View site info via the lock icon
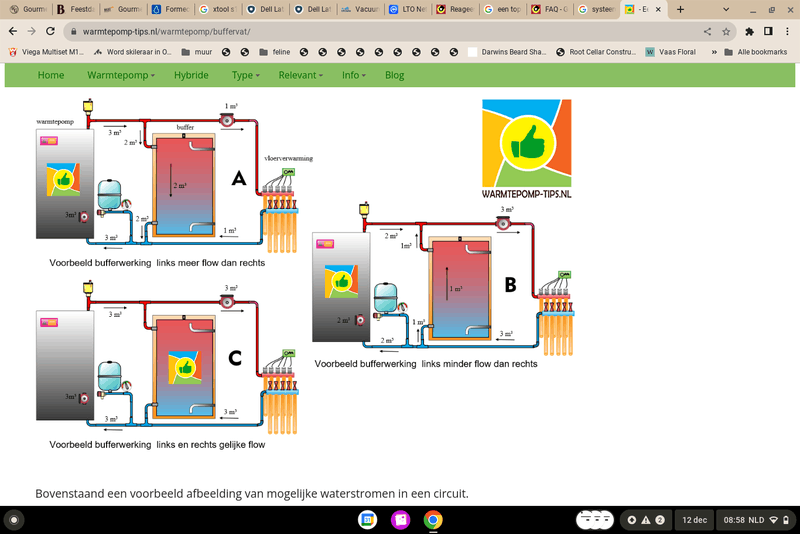Screen dimensions: 800x534 73,32
